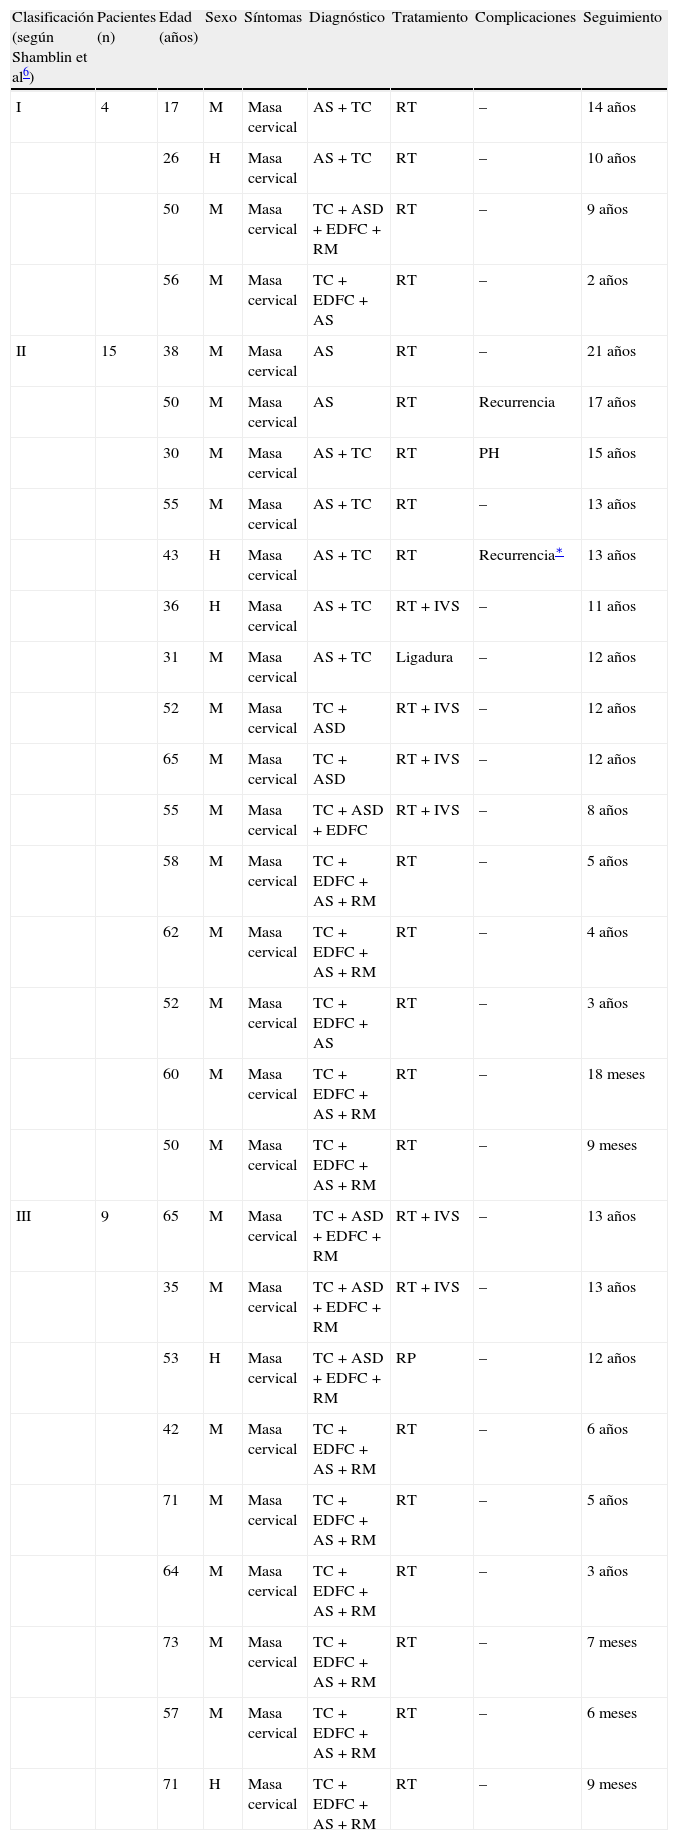678x1840 pixels.
Task: Click the Clasificación column header
Action: tap(52, 18)
